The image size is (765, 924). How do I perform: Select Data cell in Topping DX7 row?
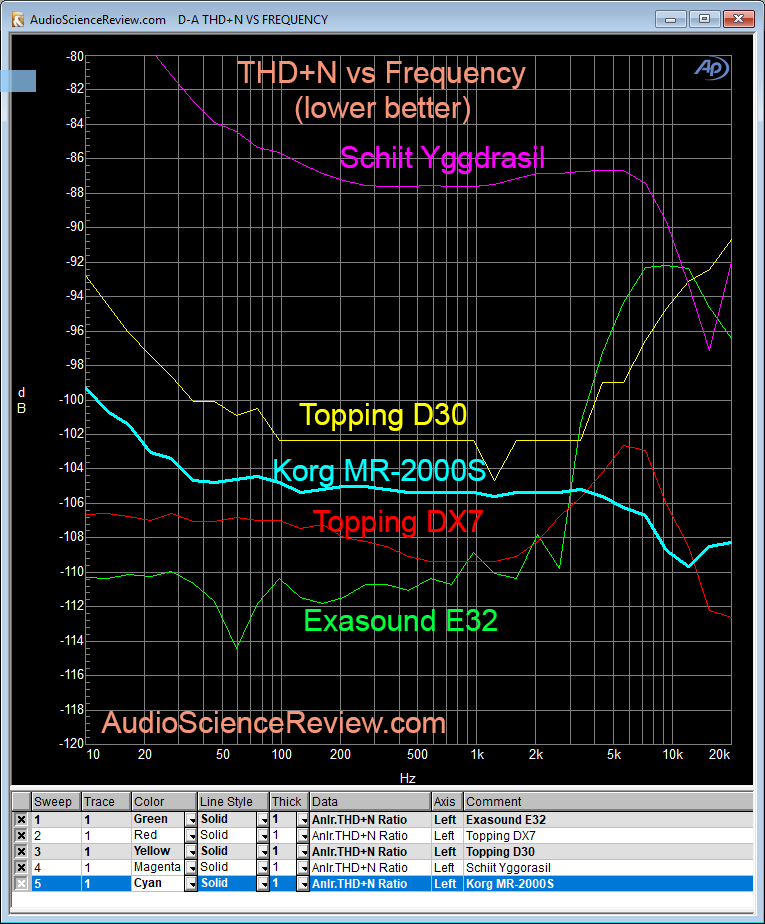click(x=371, y=836)
